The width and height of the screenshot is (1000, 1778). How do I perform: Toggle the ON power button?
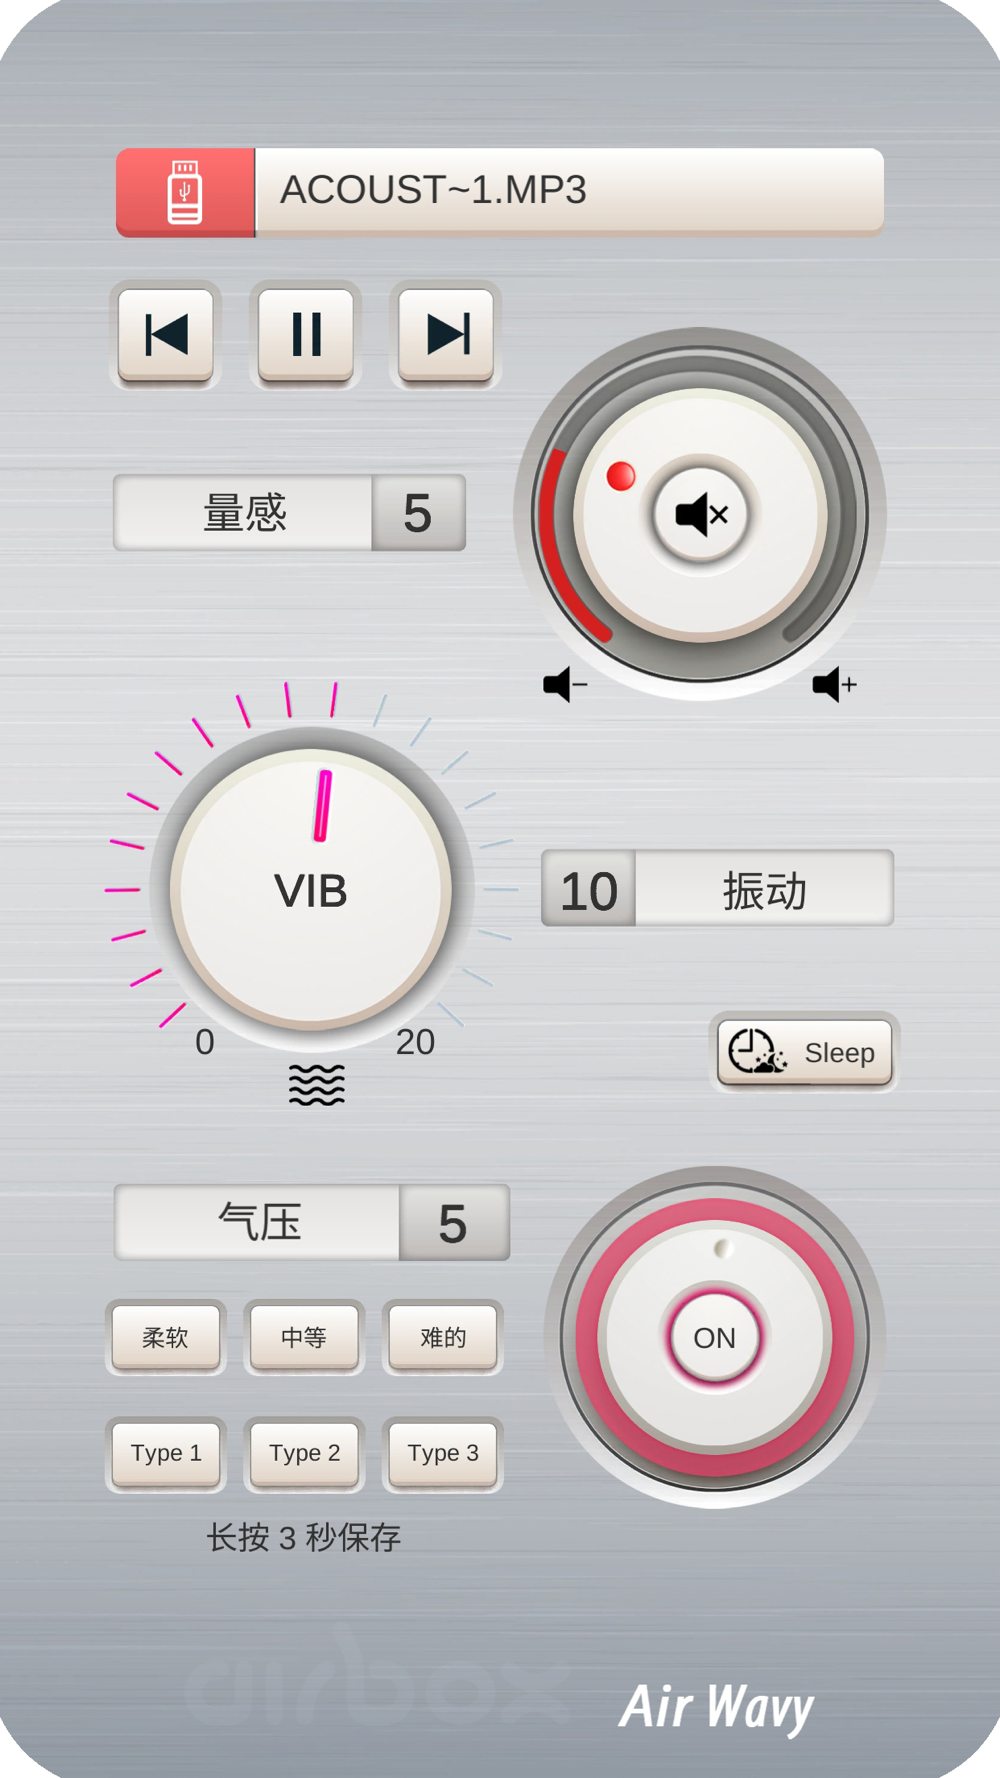715,1337
